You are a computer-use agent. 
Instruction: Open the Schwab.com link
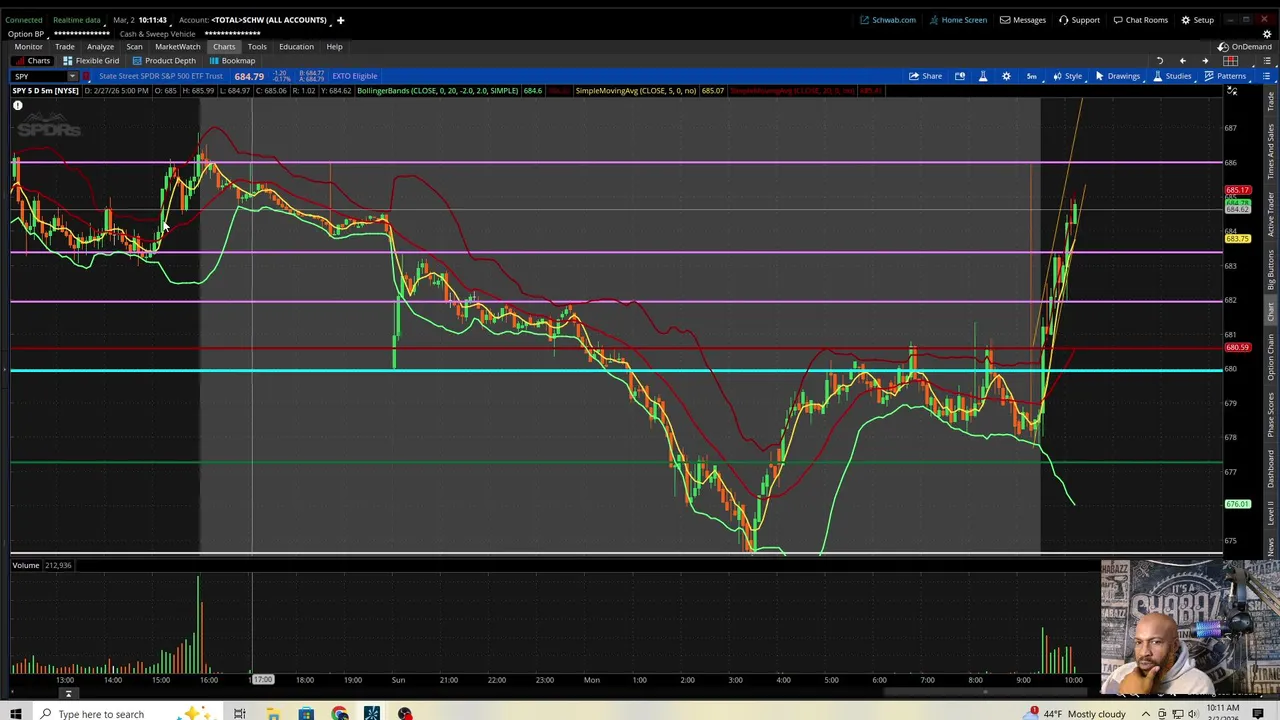point(888,20)
